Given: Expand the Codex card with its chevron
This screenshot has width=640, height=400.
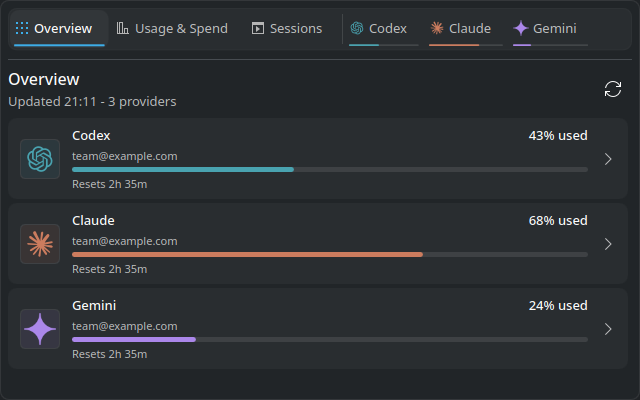Looking at the screenshot, I should point(608,159).
